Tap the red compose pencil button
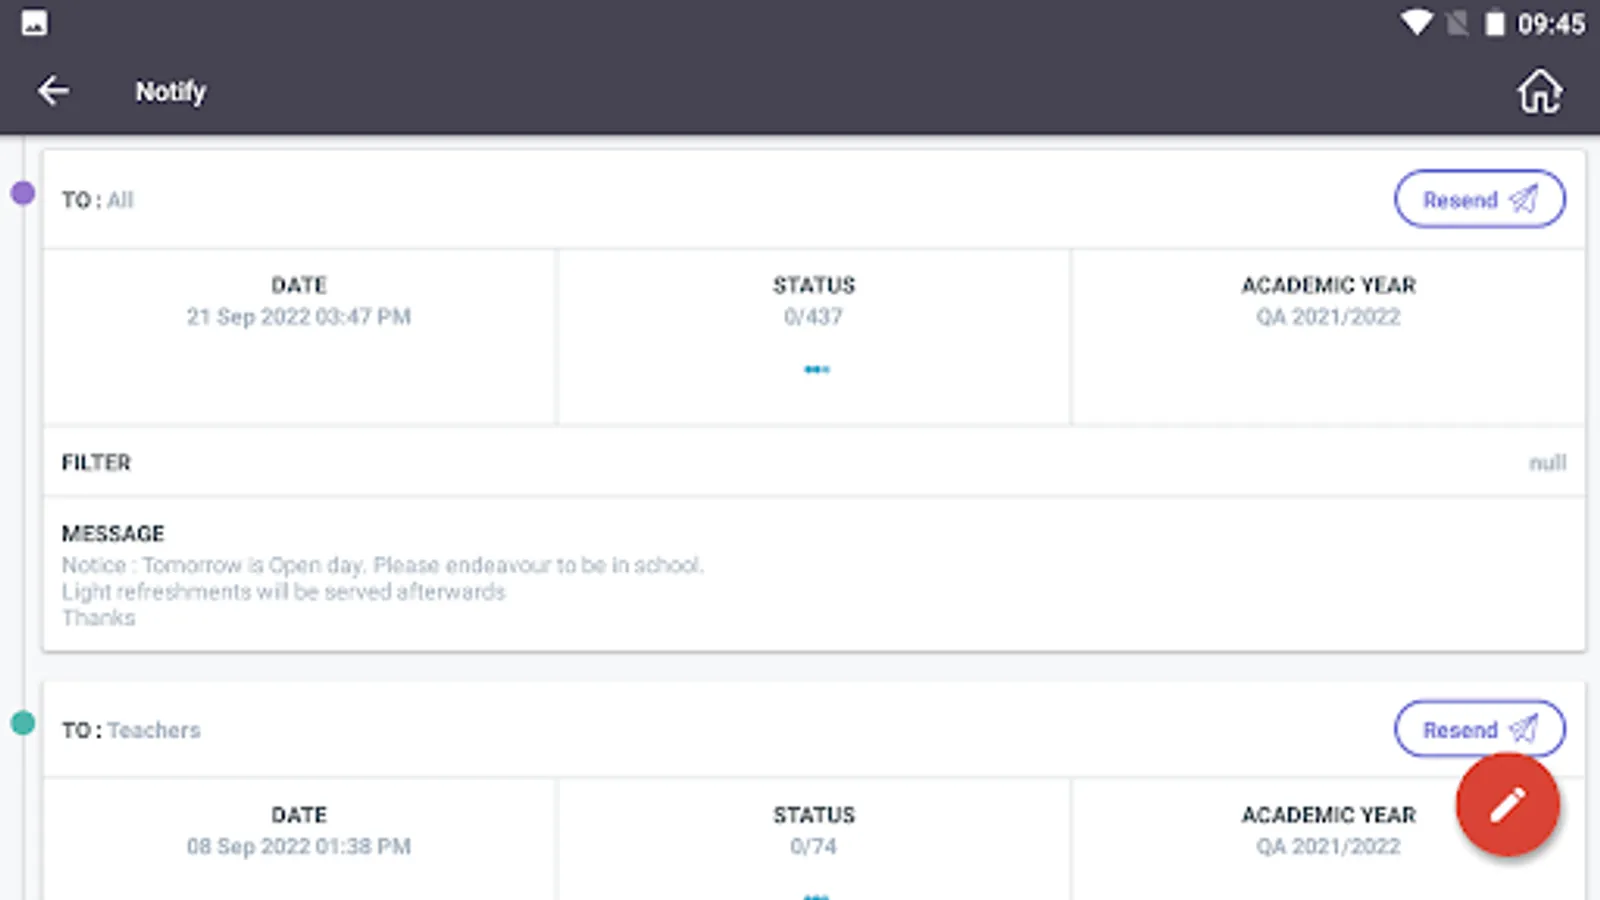This screenshot has height=900, width=1600. coord(1507,805)
